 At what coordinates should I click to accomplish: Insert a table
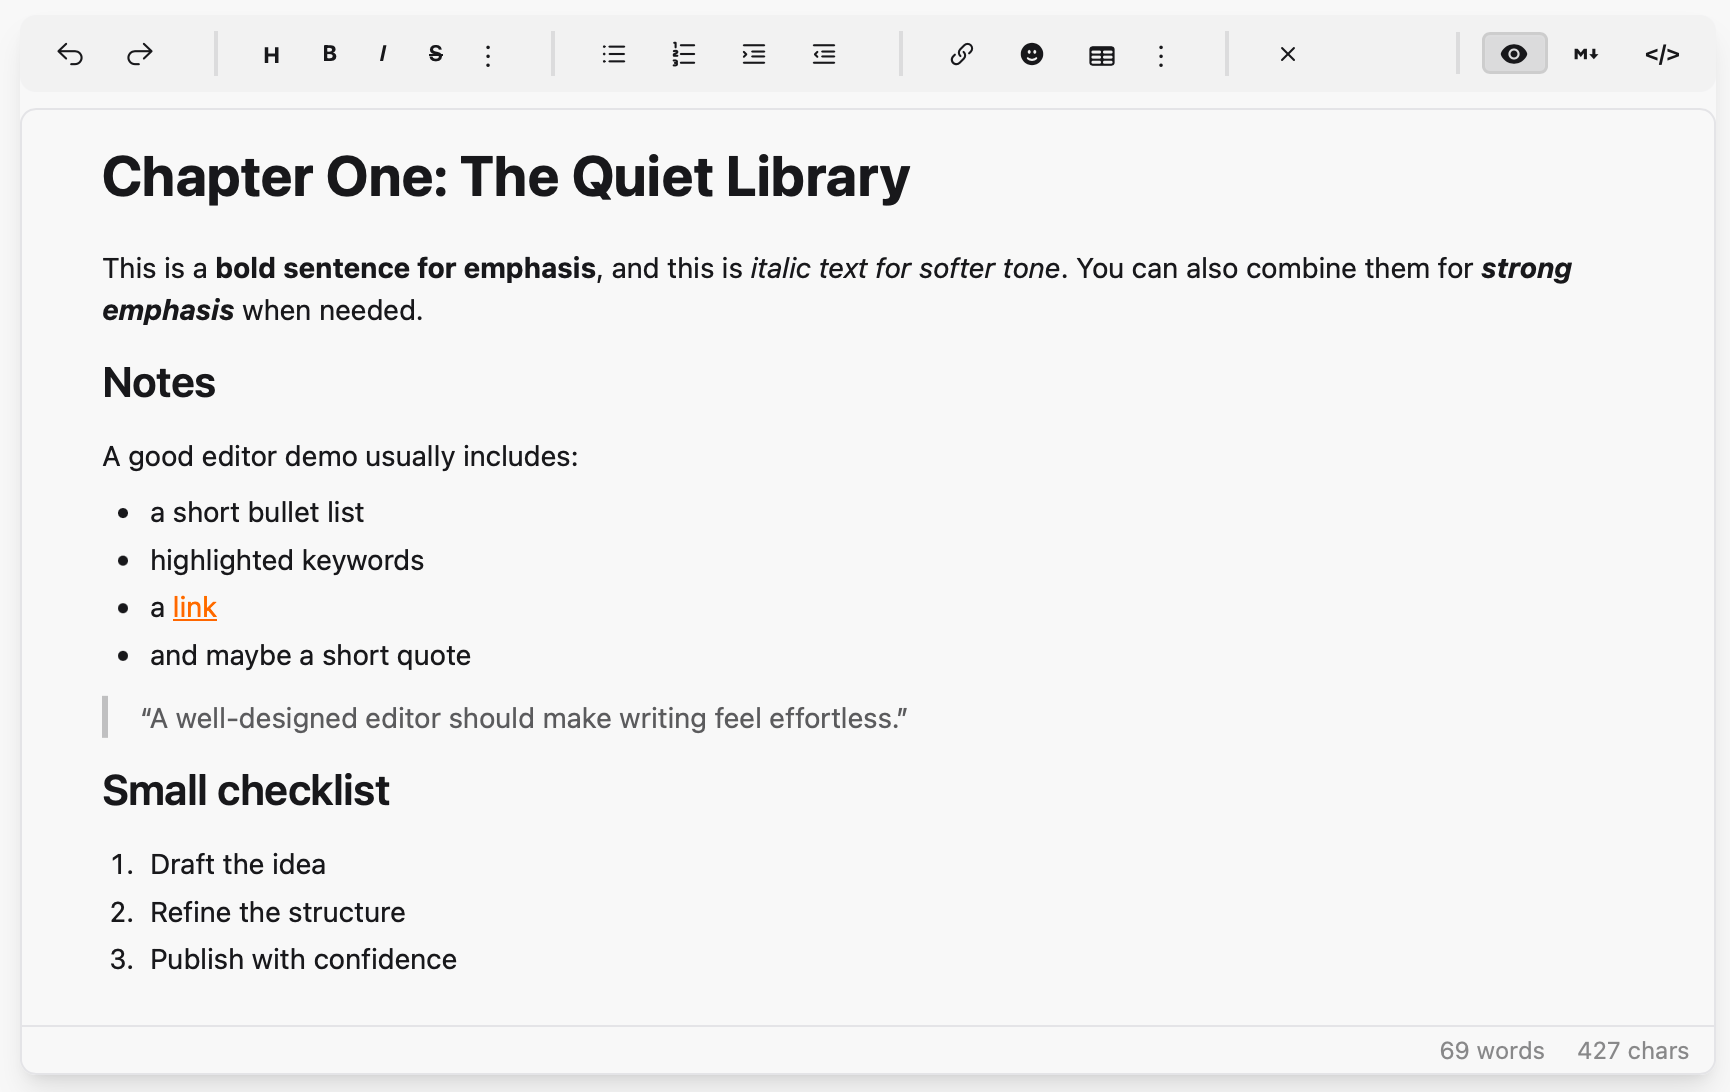[1101, 54]
